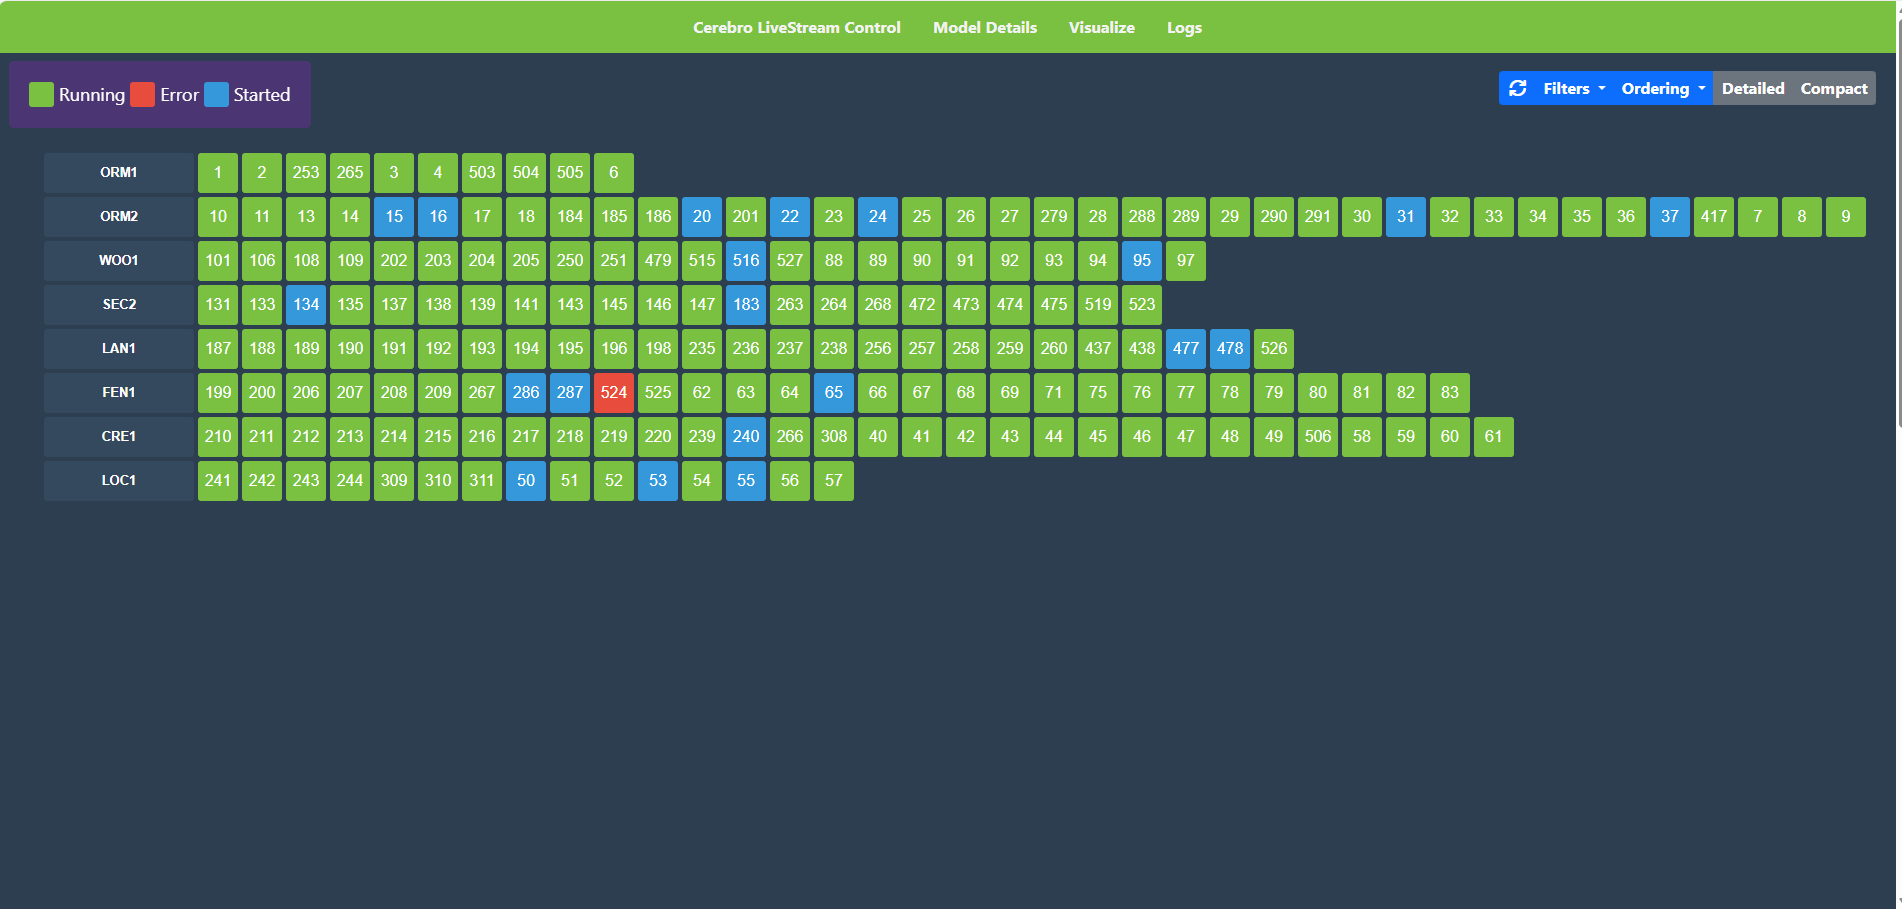This screenshot has height=909, width=1902.
Task: Select the green Running legend swatch
Action: point(41,95)
